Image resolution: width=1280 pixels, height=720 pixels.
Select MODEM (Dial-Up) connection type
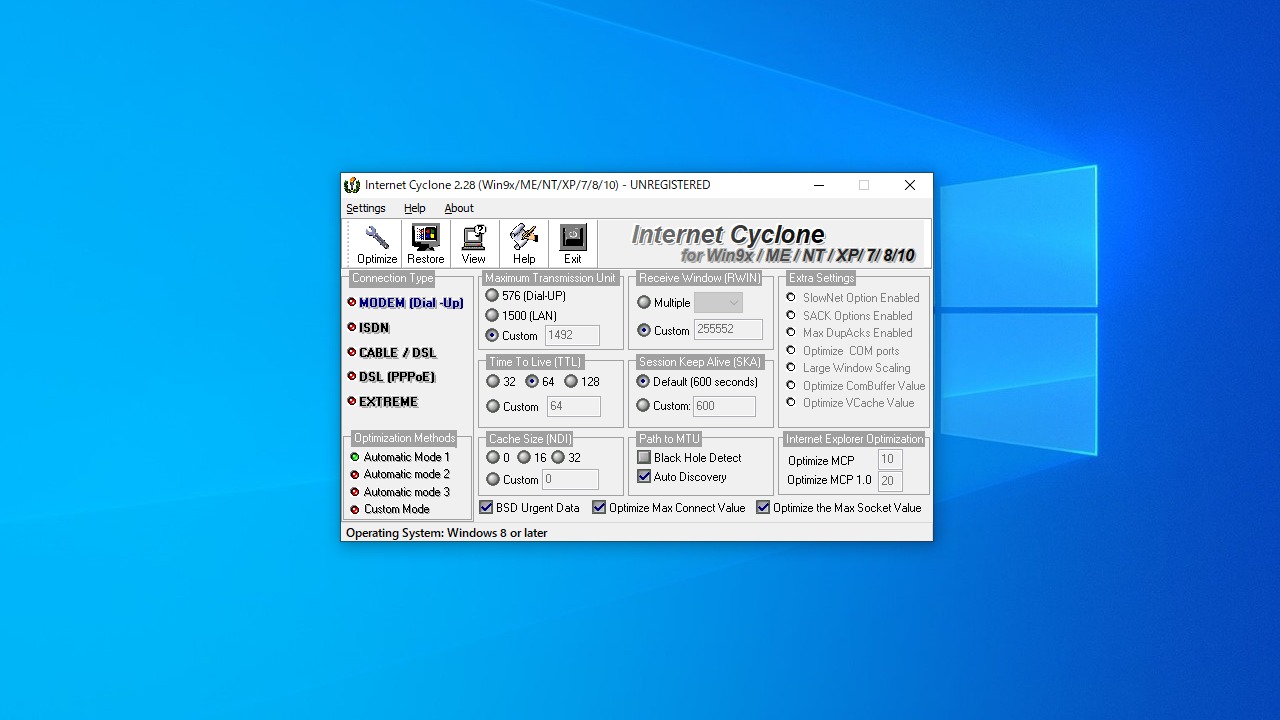pyautogui.click(x=405, y=303)
